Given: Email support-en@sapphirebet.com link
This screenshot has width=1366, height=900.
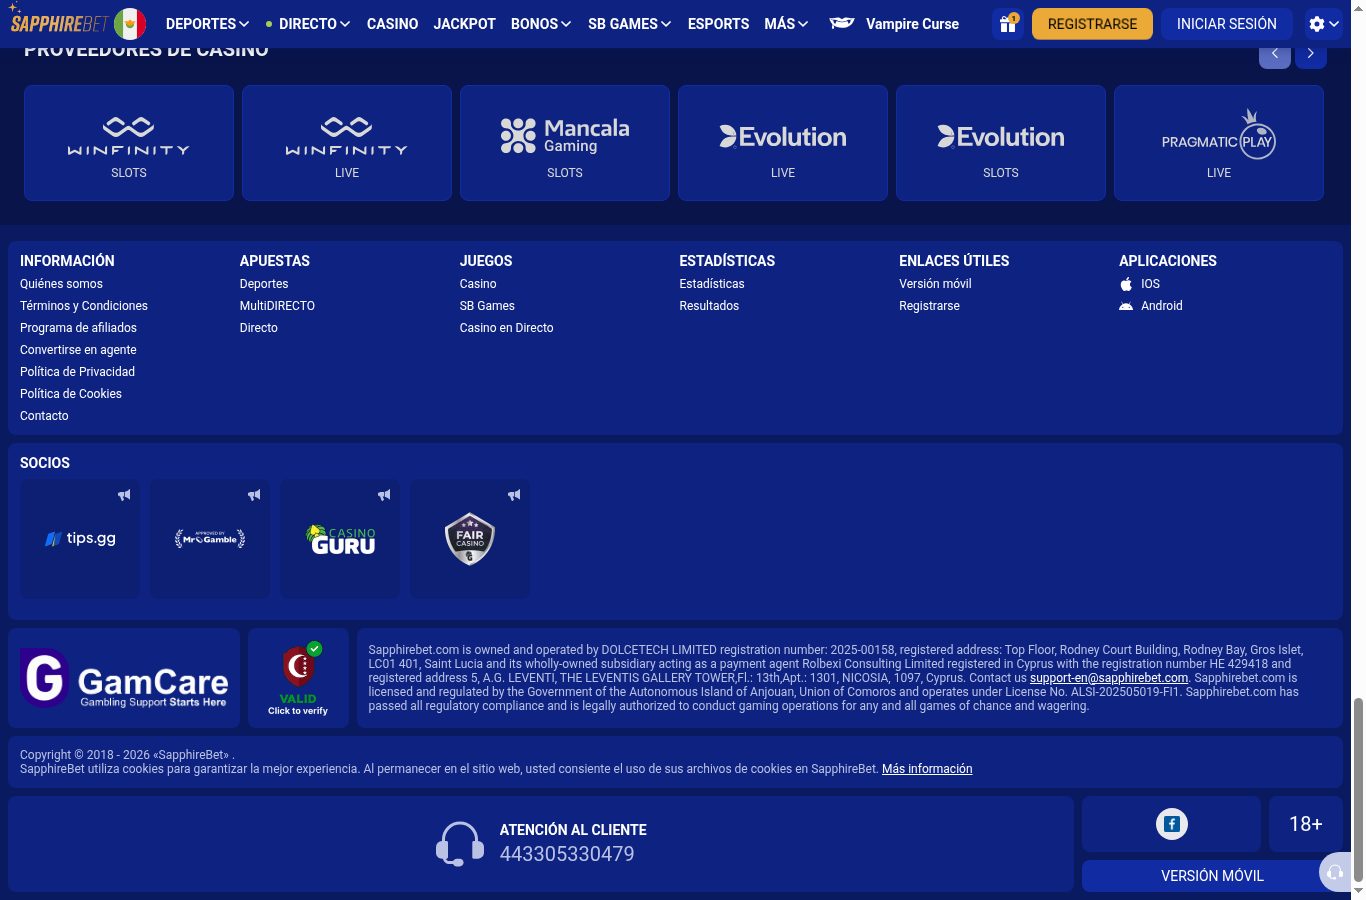Looking at the screenshot, I should pos(1109,678).
